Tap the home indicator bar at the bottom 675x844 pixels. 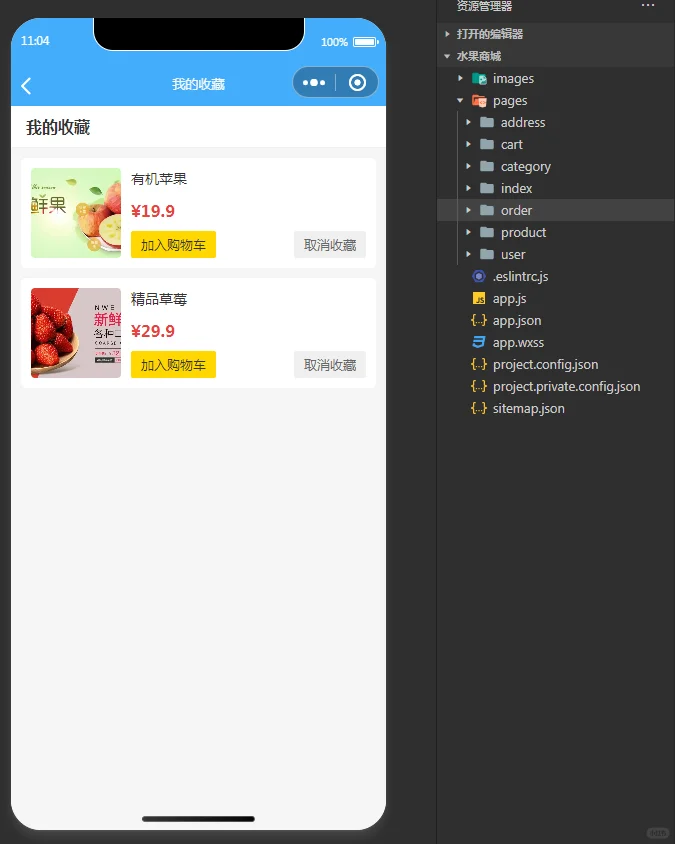pyautogui.click(x=198, y=819)
